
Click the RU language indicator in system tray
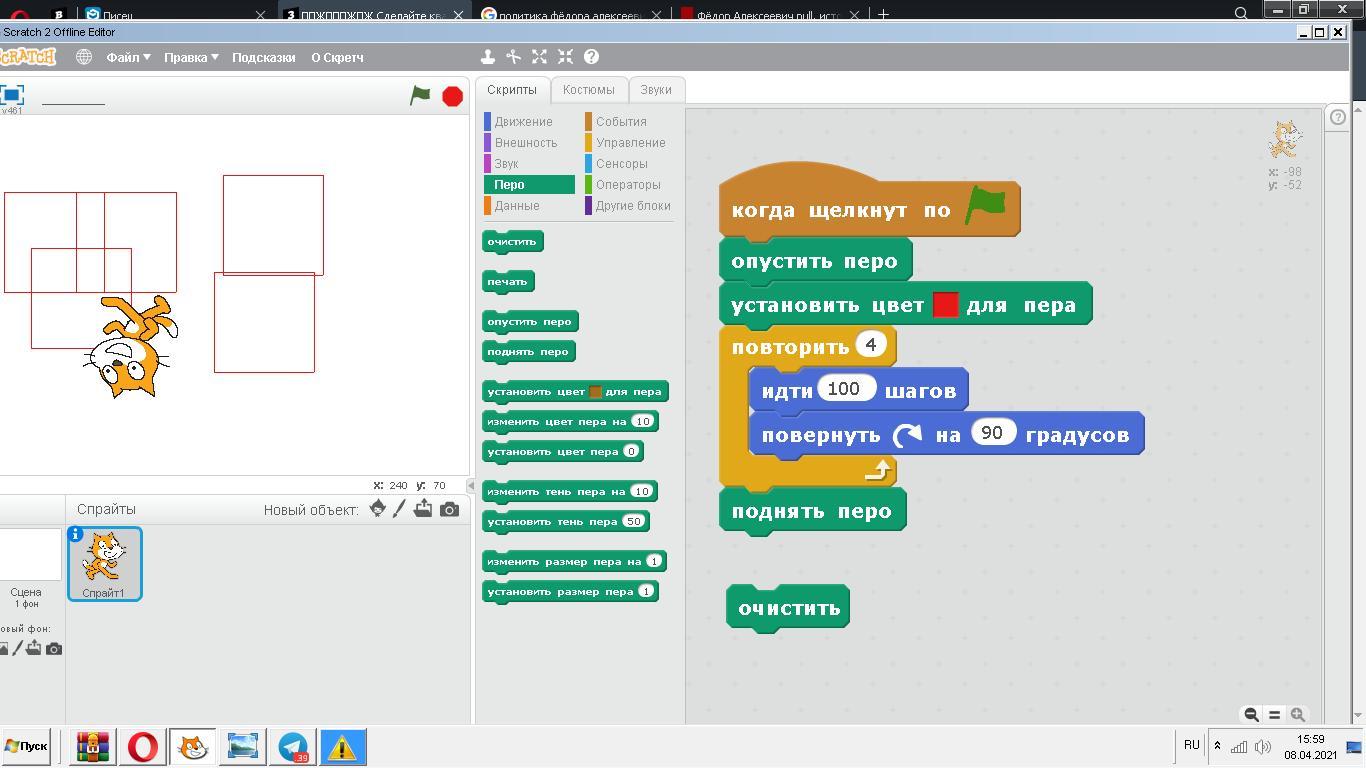(1191, 744)
